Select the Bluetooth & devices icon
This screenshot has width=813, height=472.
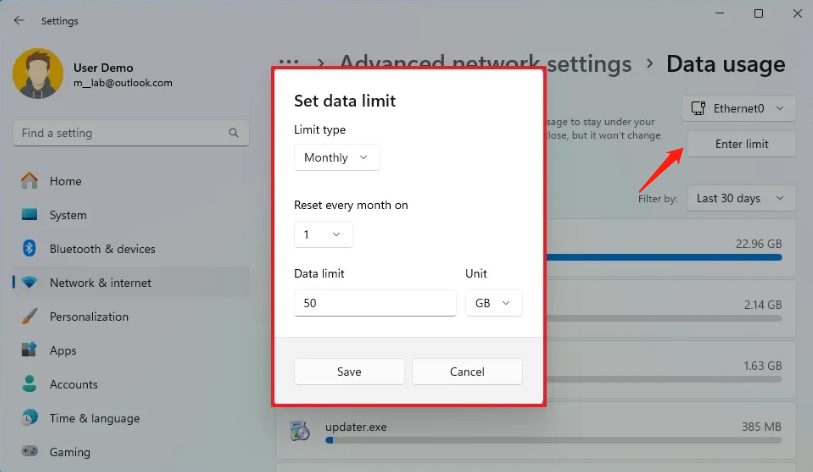point(30,249)
